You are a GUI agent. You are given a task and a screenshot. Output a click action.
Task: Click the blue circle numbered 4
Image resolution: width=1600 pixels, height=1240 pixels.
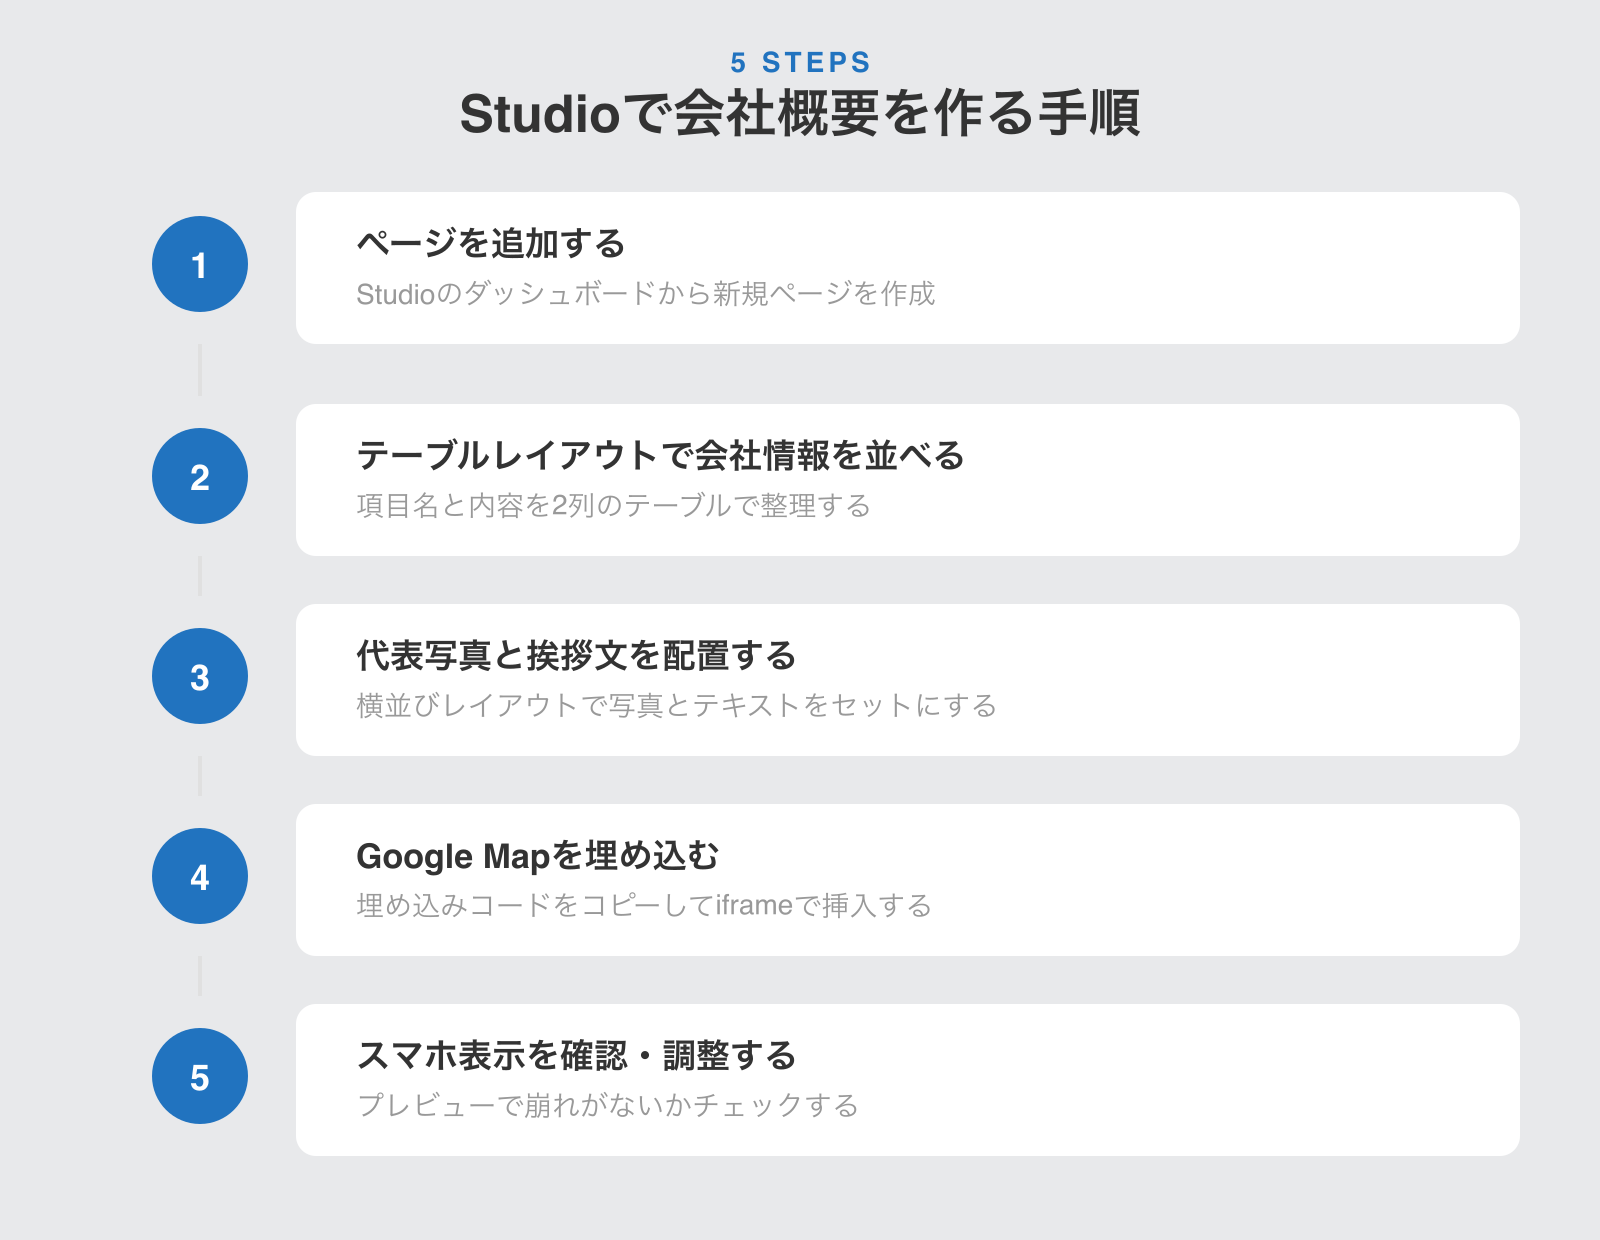pyautogui.click(x=200, y=876)
